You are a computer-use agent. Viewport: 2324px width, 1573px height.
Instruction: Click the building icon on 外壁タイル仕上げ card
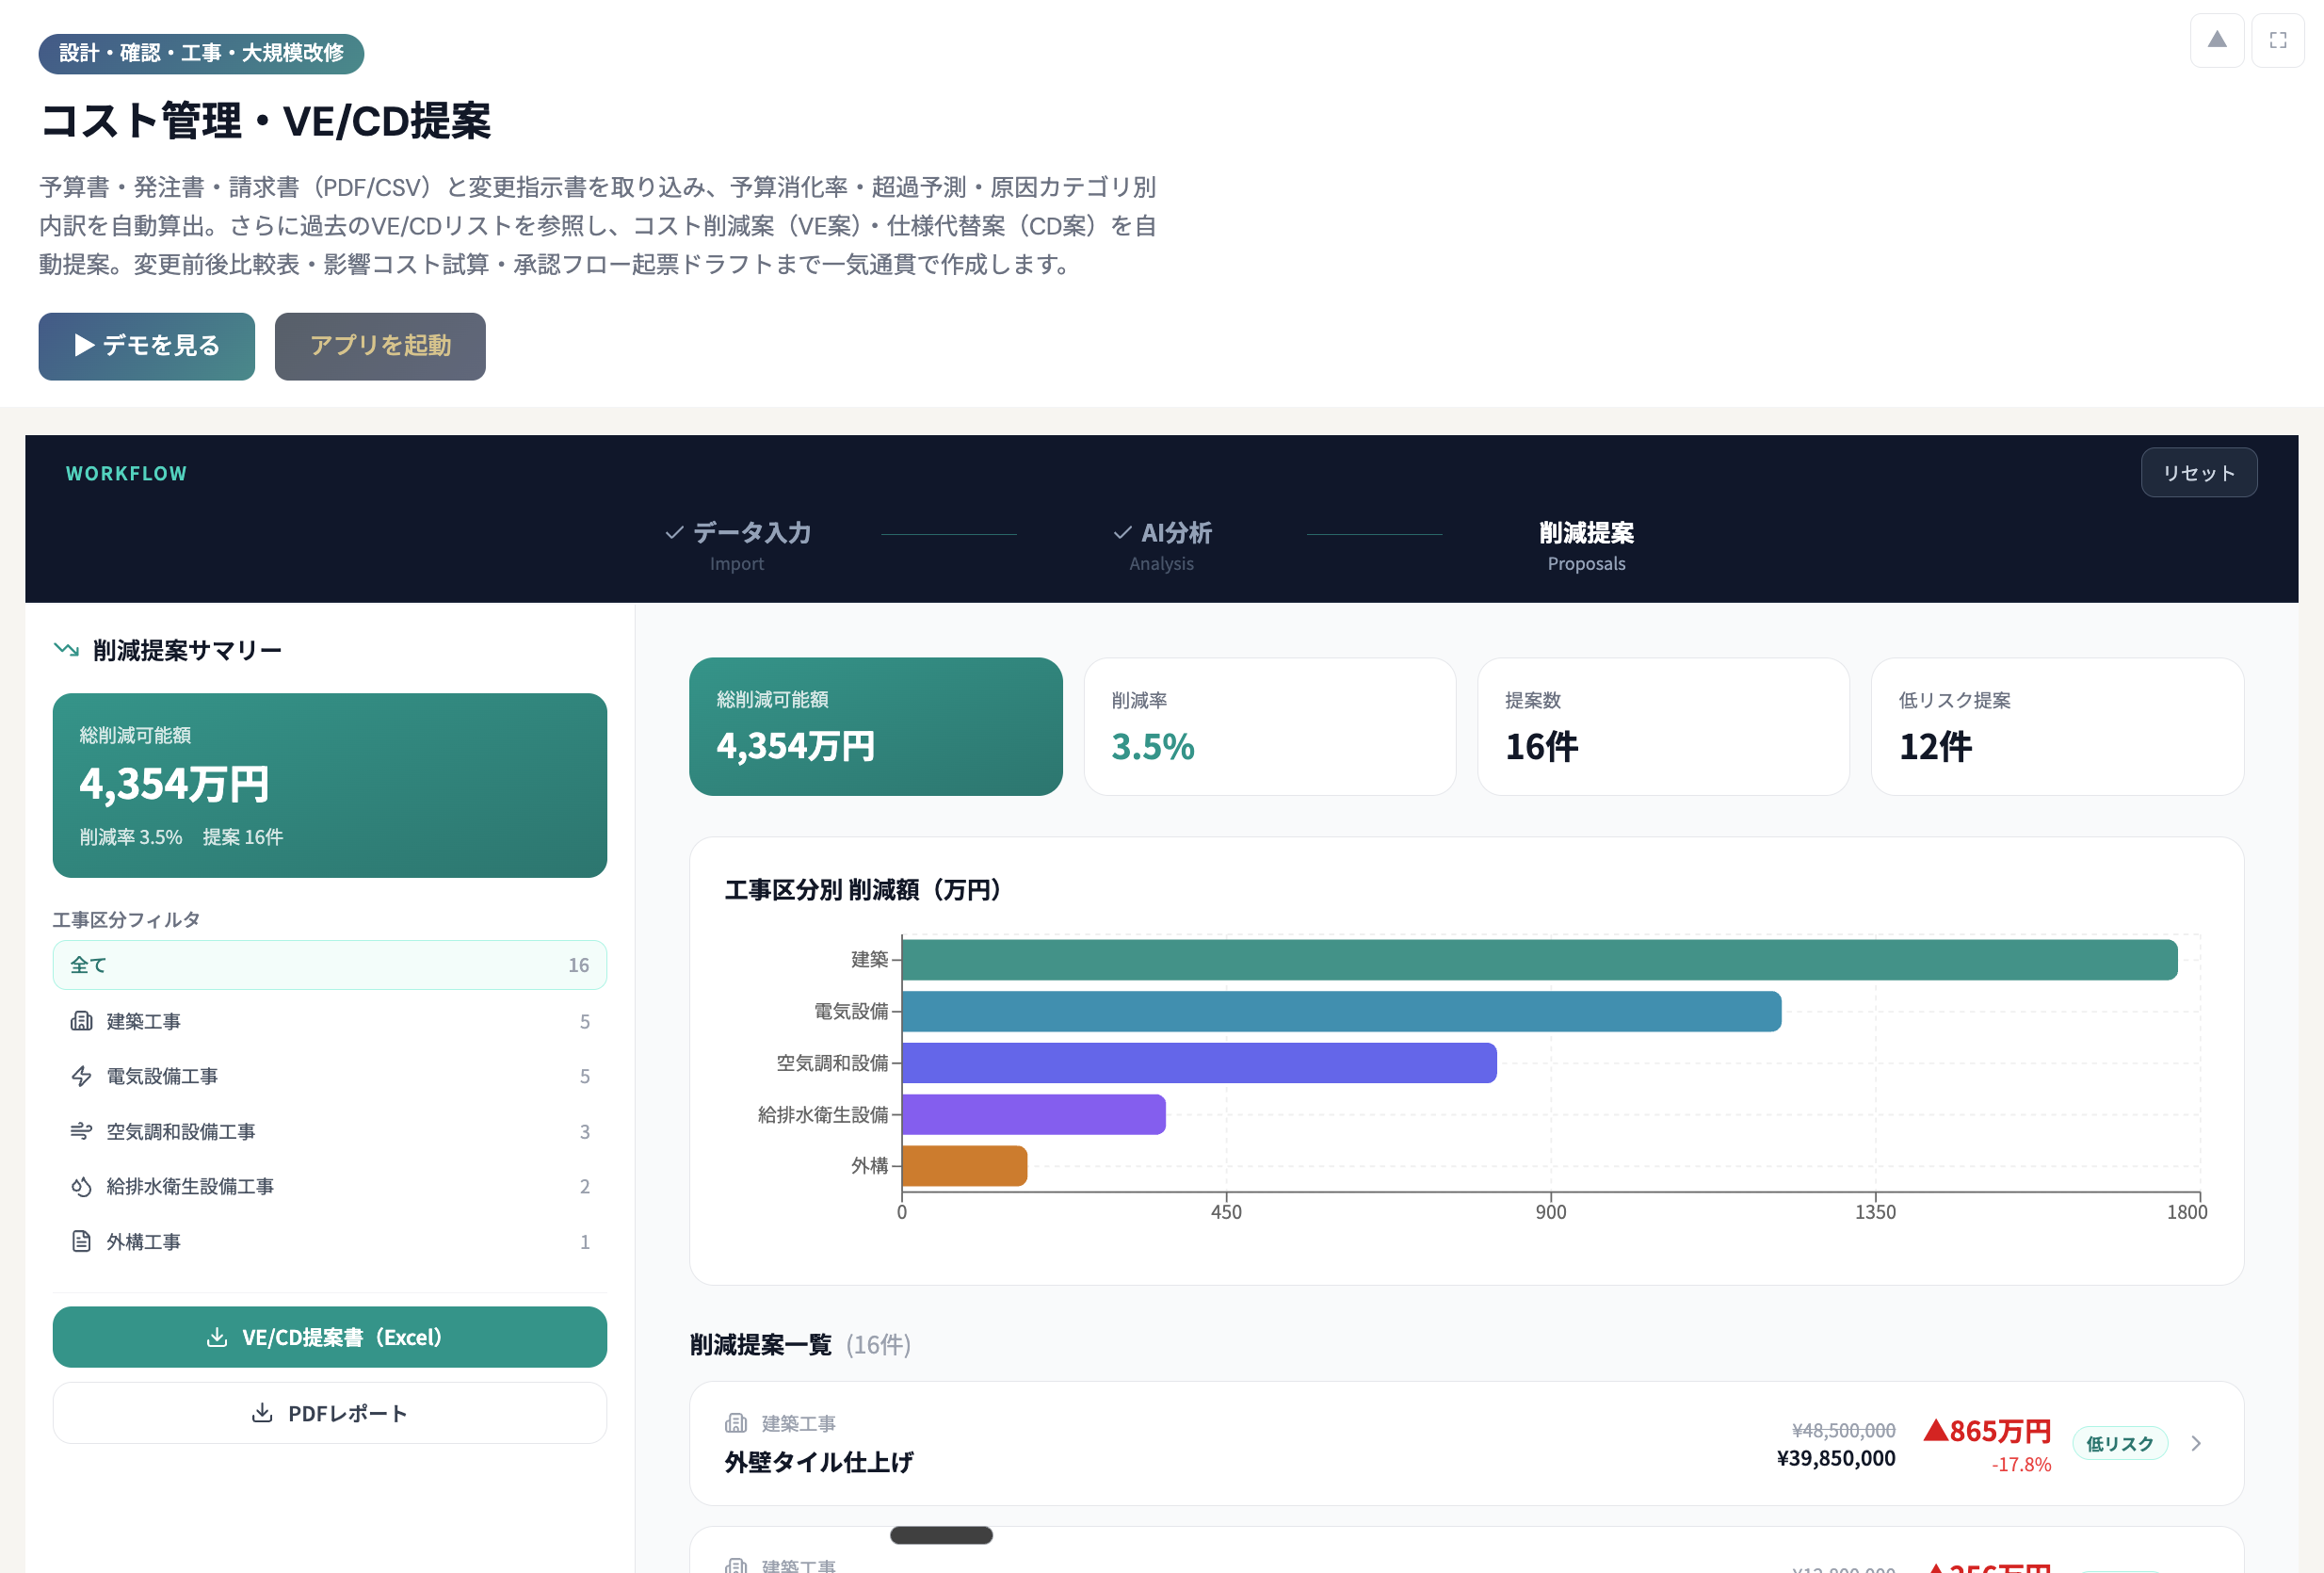pos(736,1423)
